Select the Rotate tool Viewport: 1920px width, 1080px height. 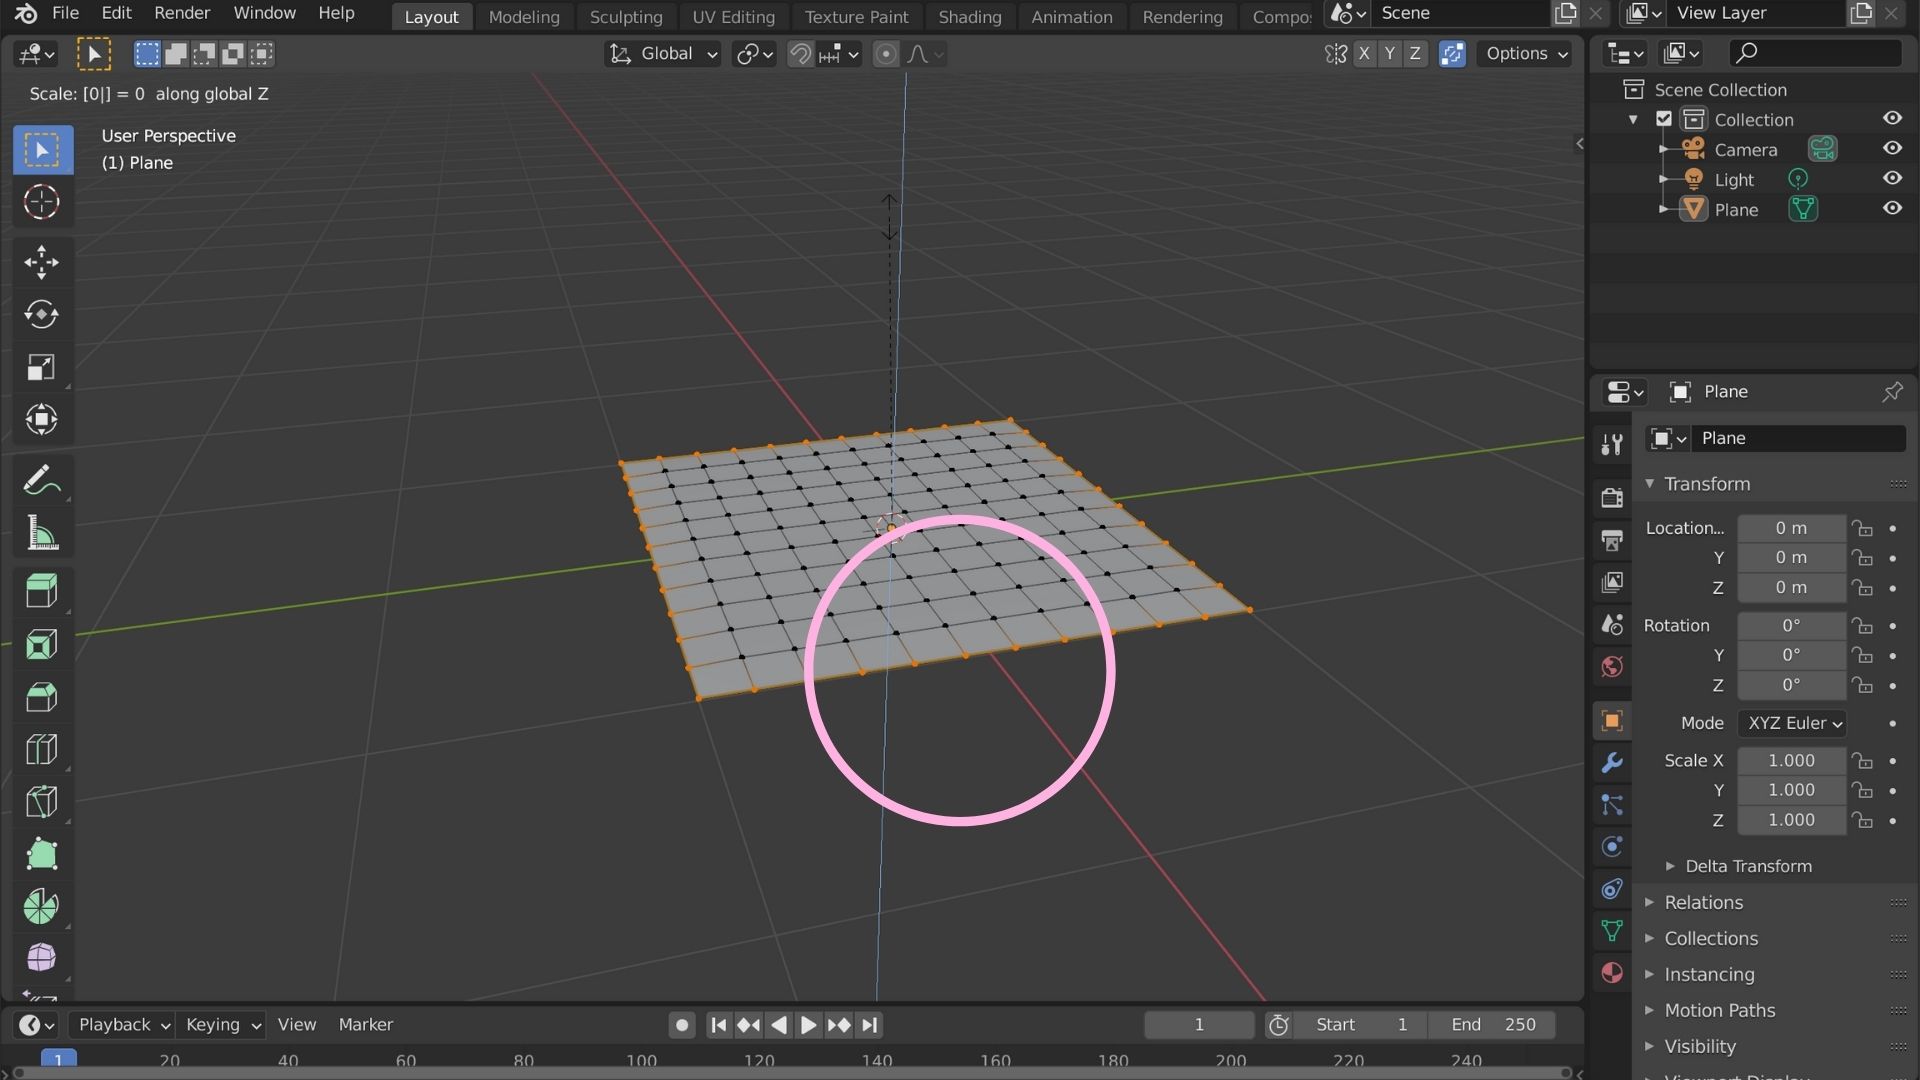[x=41, y=315]
